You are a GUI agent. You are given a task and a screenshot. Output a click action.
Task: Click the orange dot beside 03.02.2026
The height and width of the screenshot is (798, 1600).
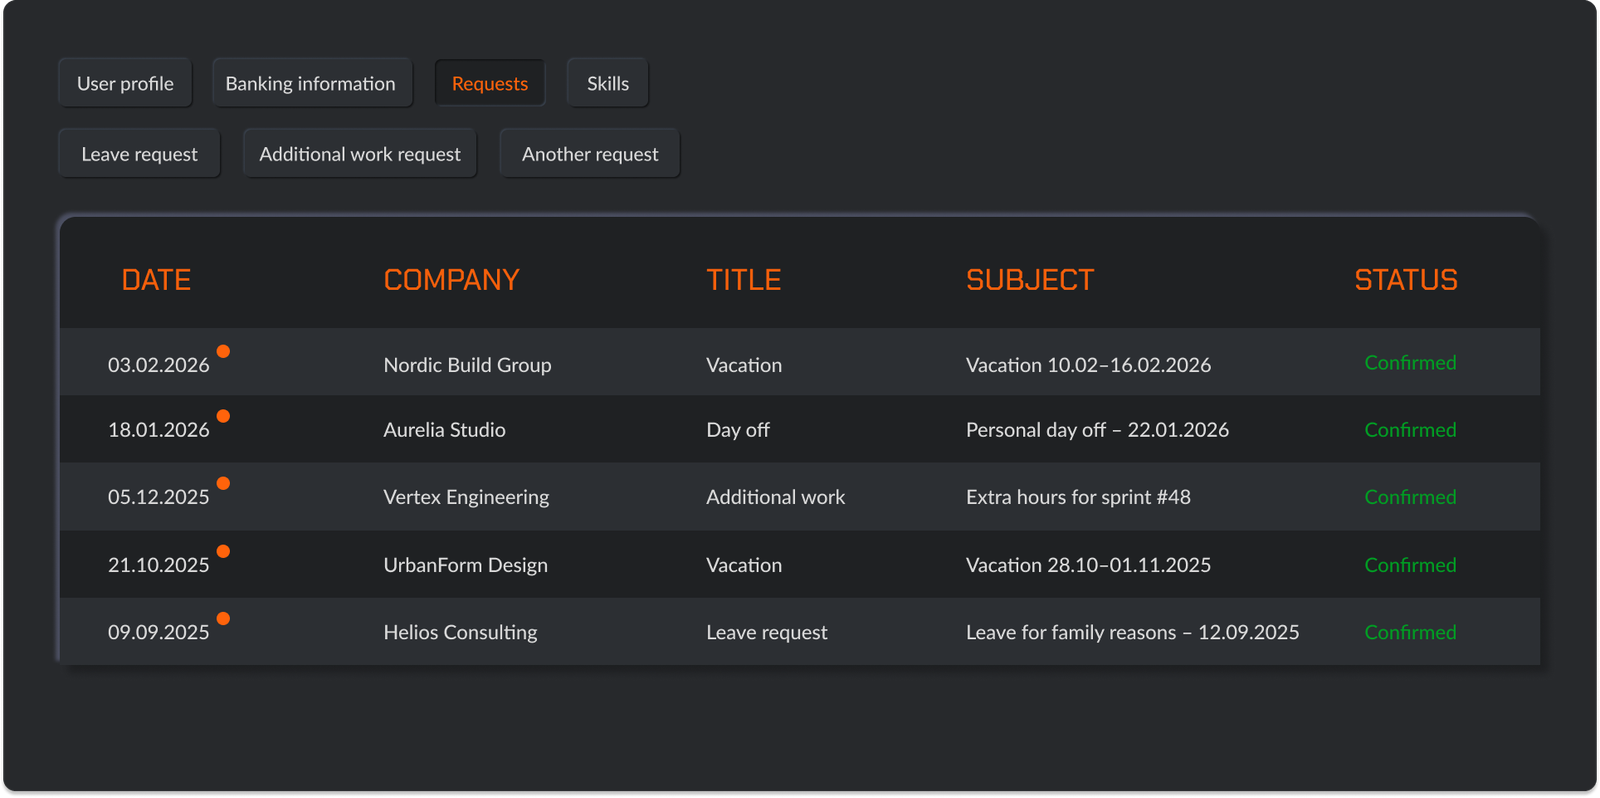223,351
